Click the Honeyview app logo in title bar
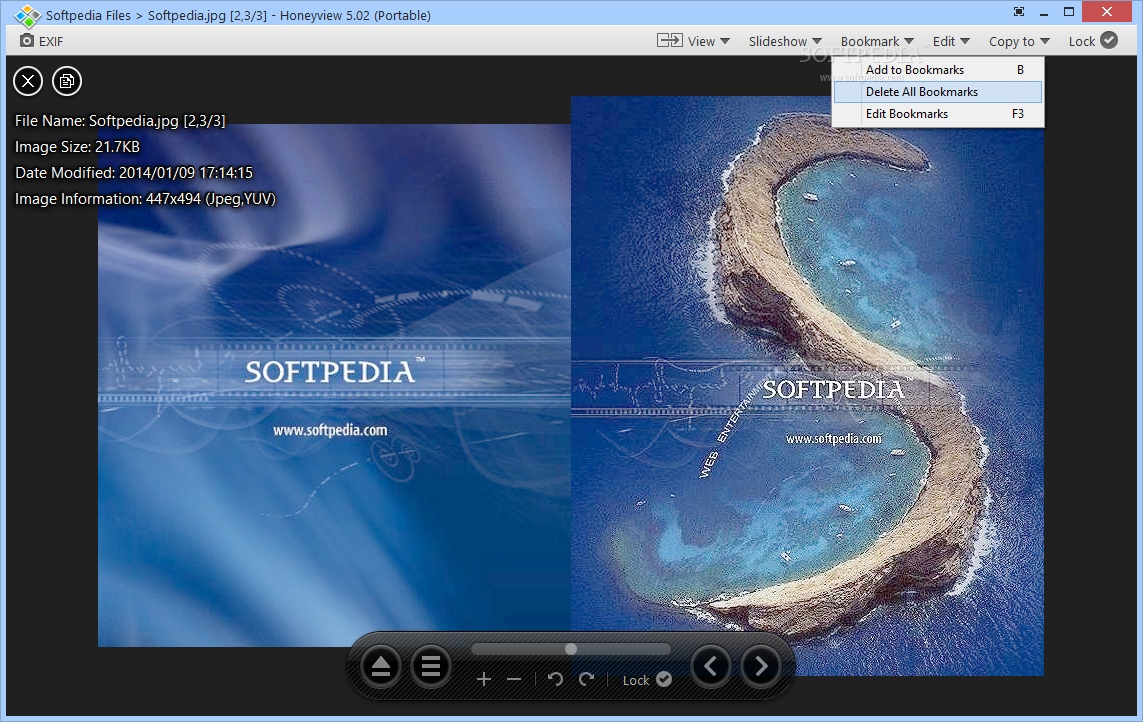 pos(27,15)
